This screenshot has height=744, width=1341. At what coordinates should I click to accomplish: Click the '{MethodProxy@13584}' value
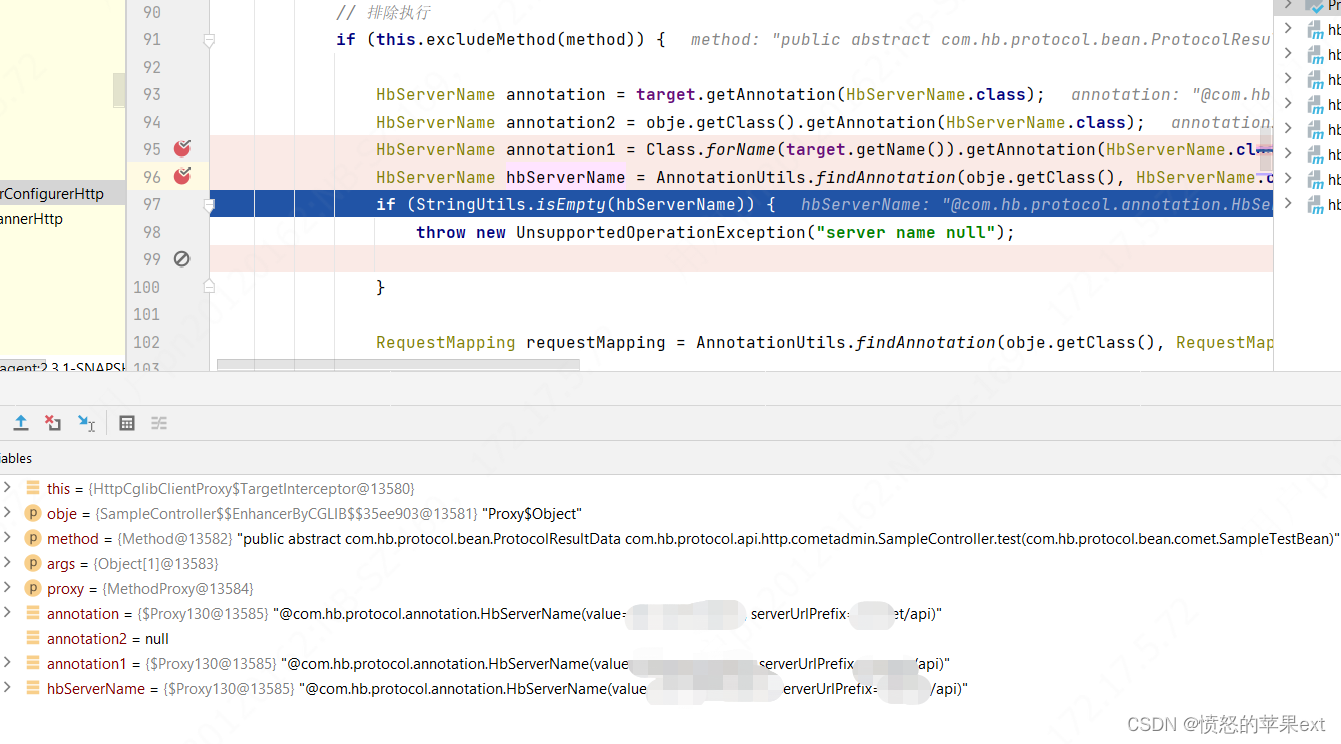pos(178,589)
